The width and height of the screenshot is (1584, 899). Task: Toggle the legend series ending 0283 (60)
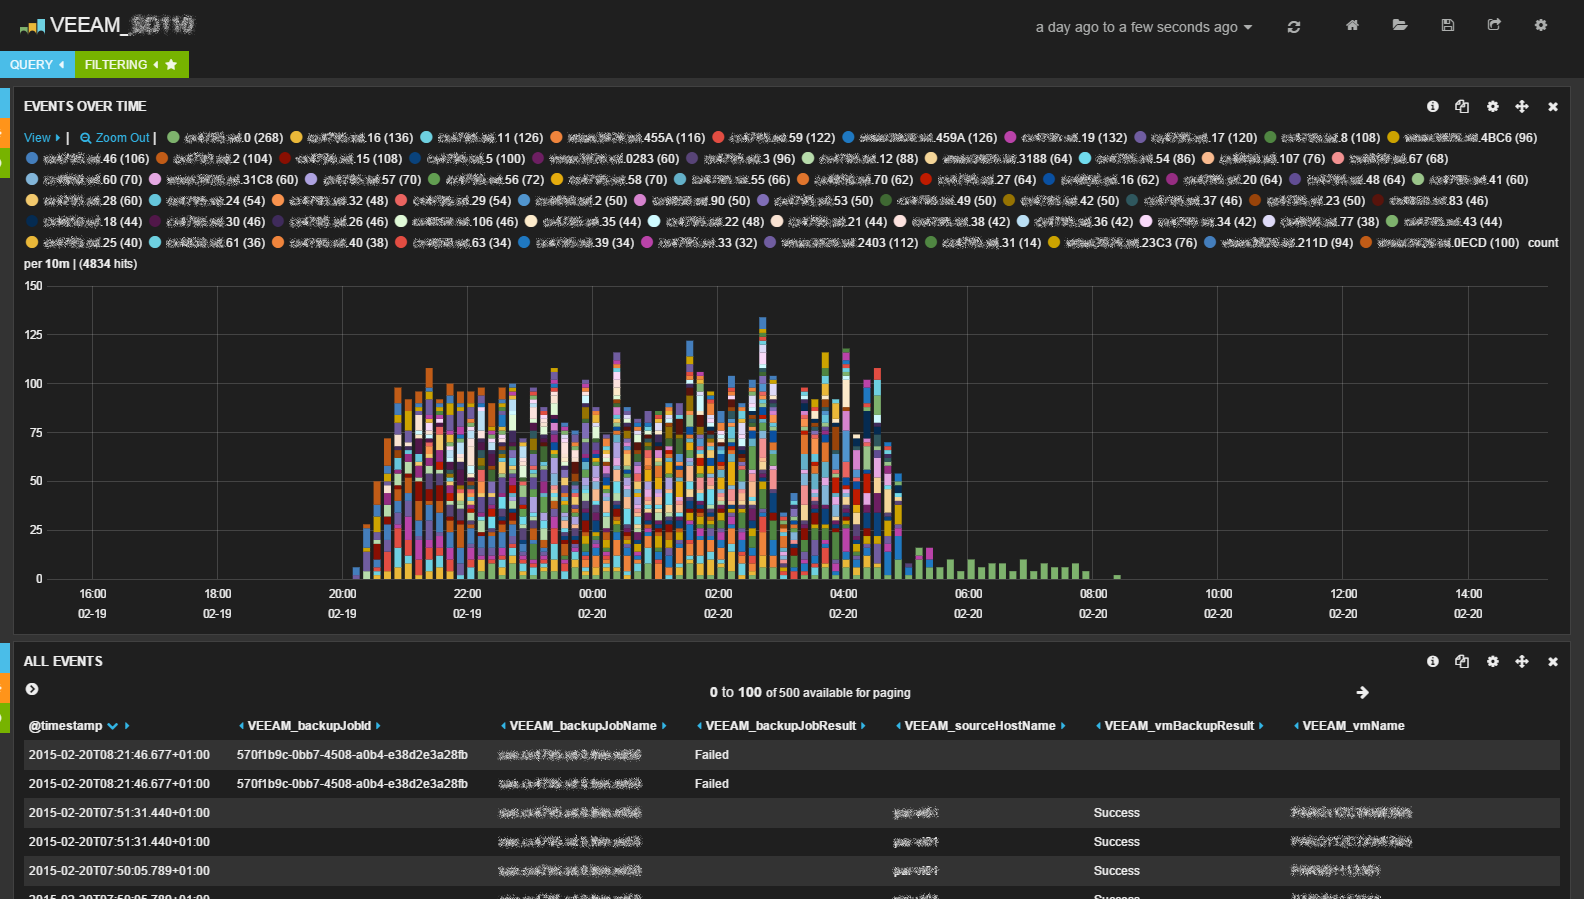pos(605,159)
